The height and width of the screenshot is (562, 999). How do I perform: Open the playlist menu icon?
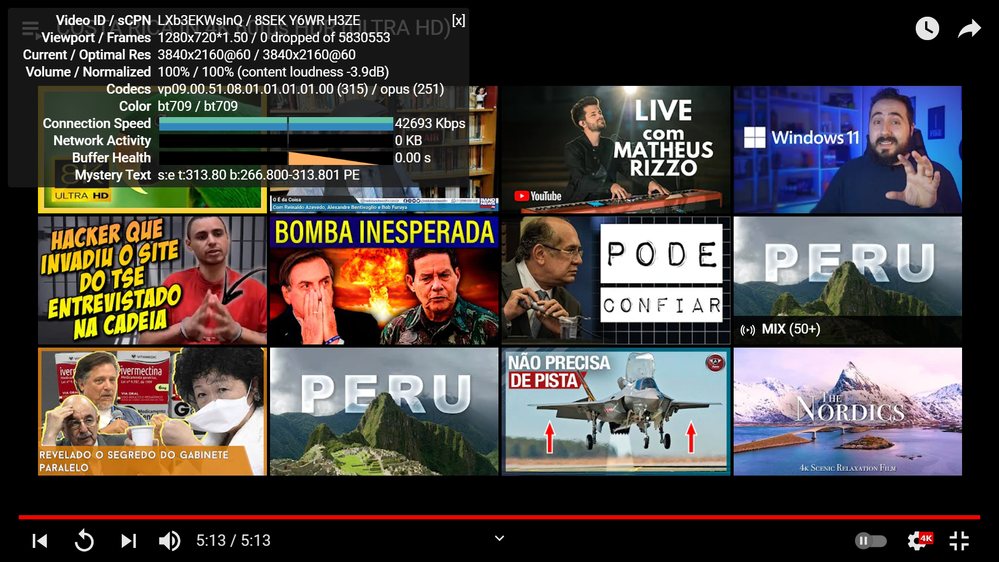[30, 28]
